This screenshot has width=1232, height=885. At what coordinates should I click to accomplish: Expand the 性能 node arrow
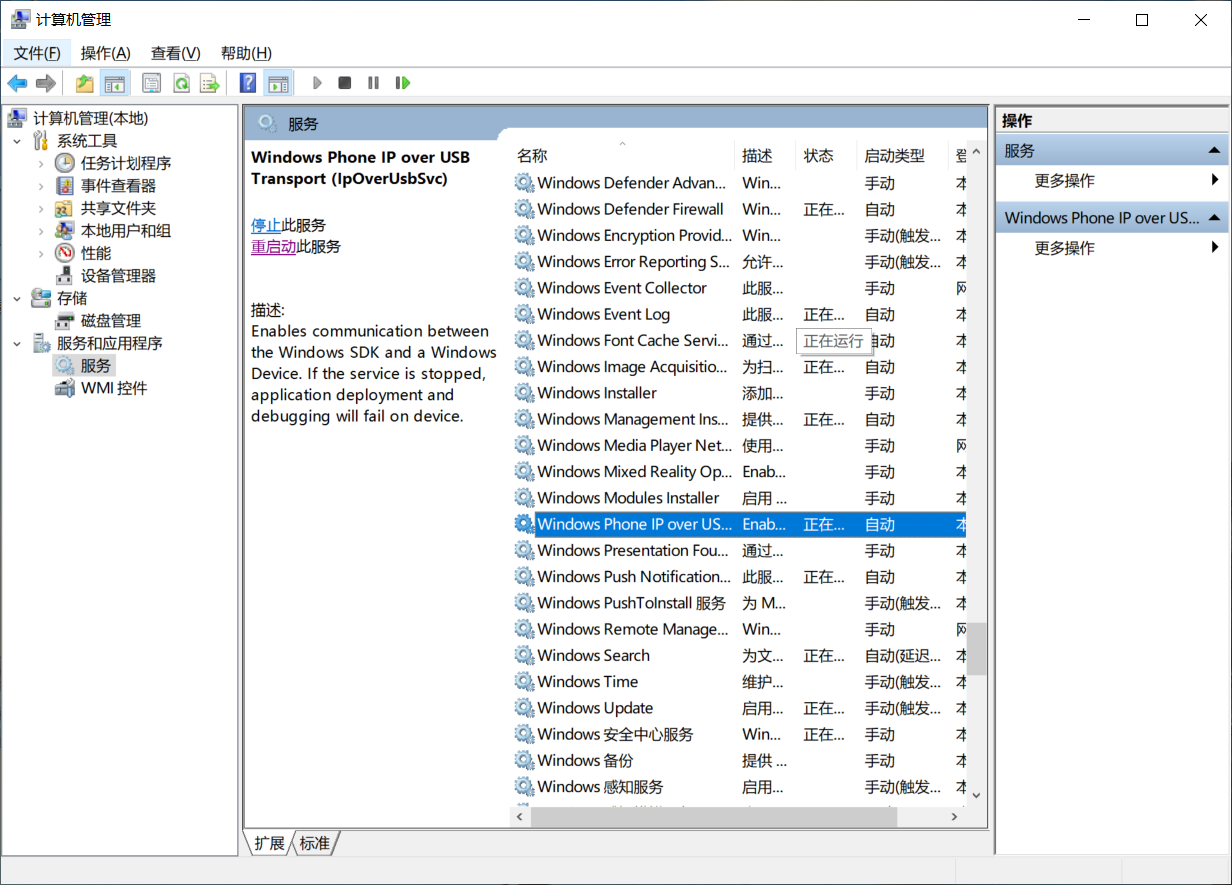[41, 253]
